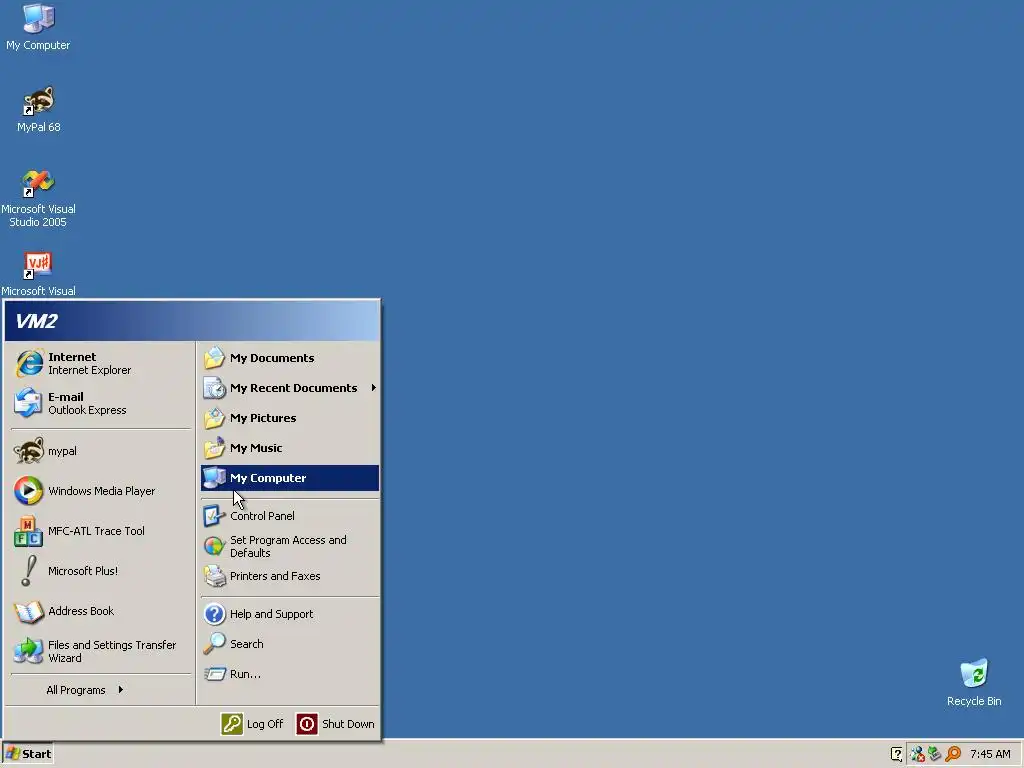
Task: Open My Documents folder
Action: coord(289,358)
